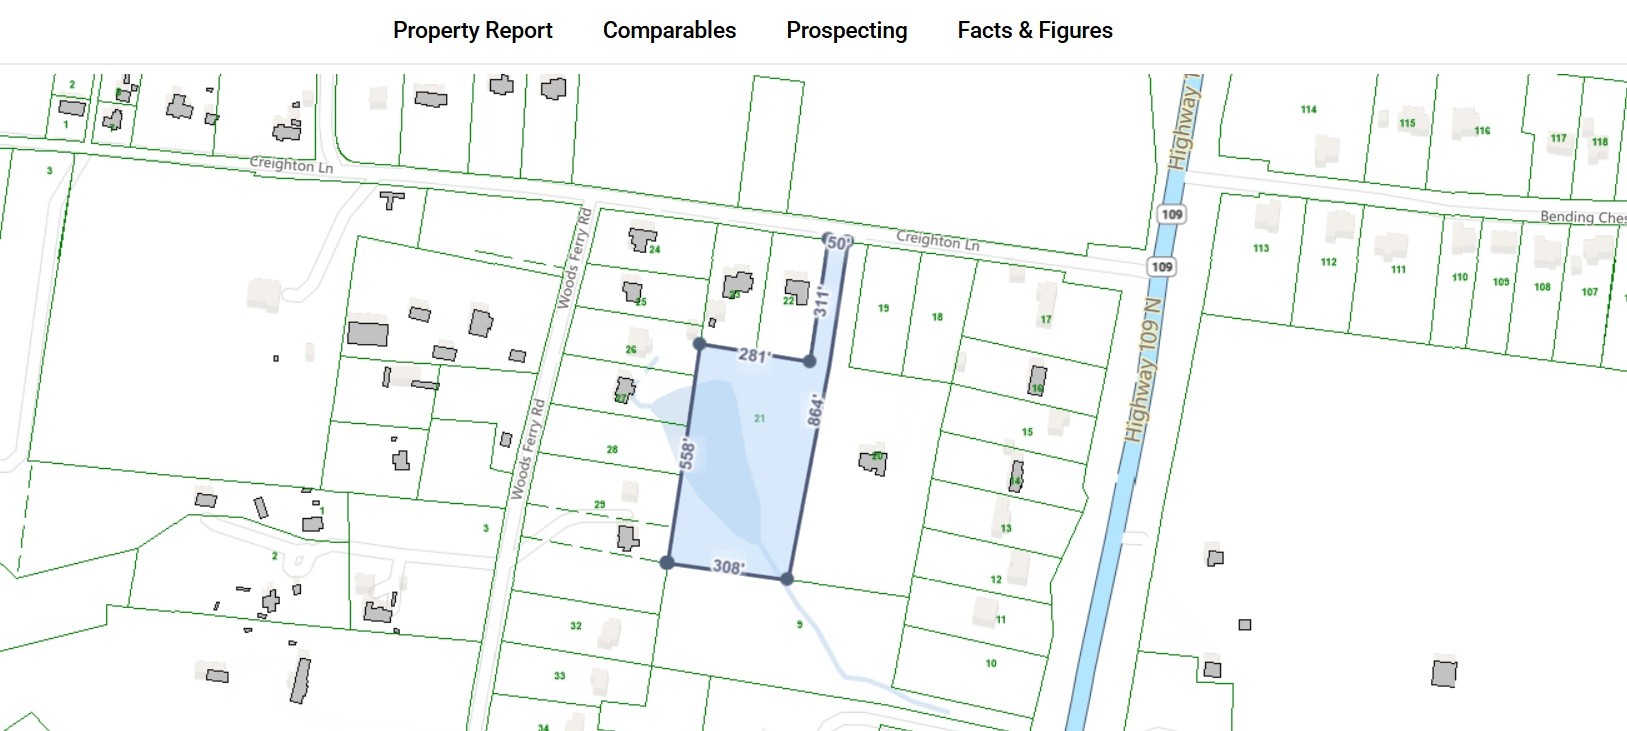Click the 558' boundary measurement label
This screenshot has height=731, width=1627.
pos(687,453)
